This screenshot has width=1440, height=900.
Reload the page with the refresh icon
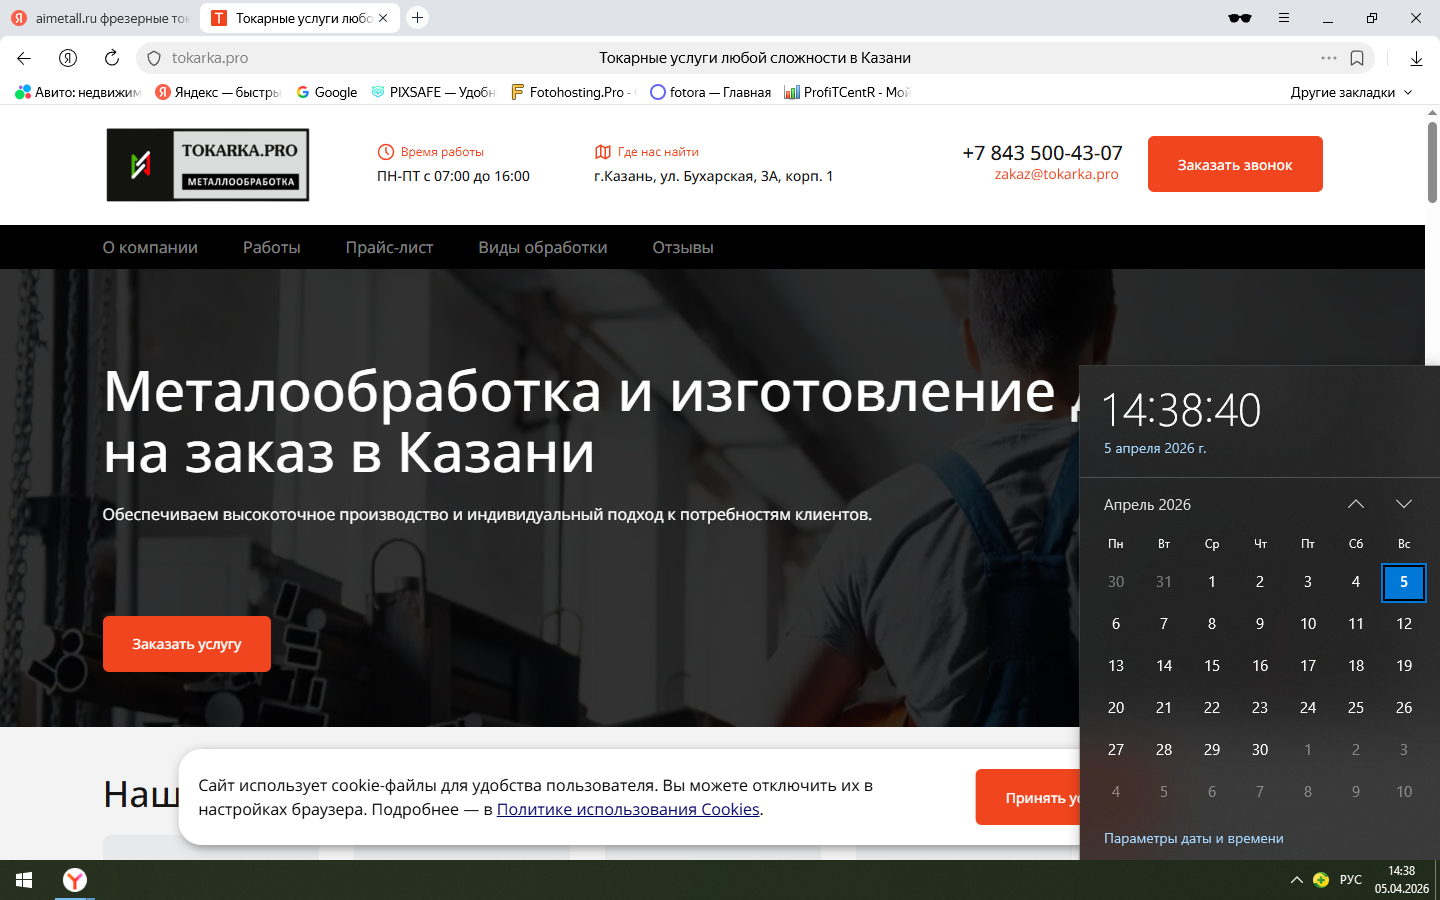pyautogui.click(x=112, y=58)
